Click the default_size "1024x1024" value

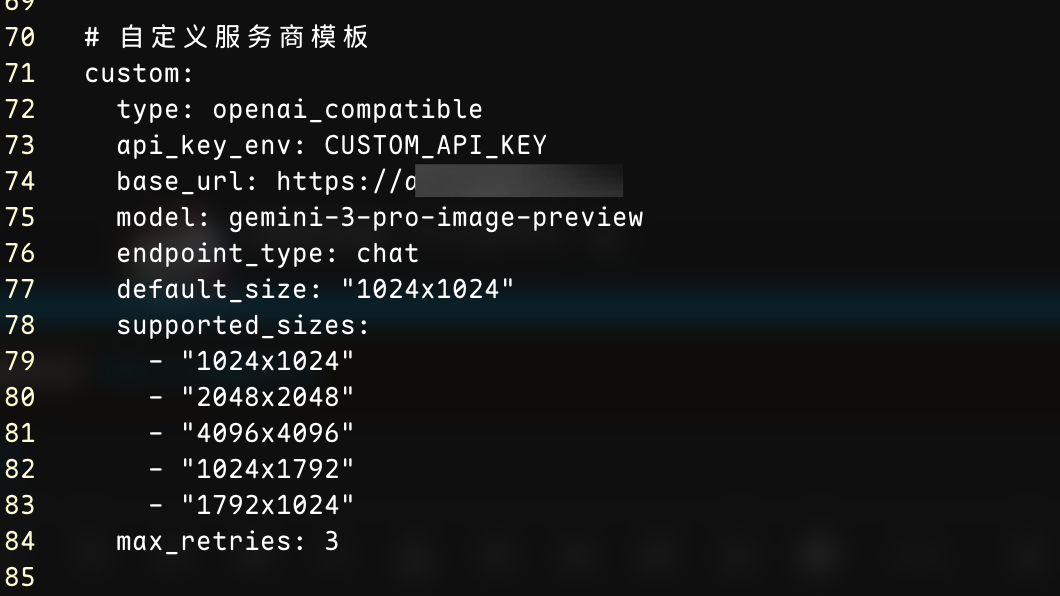click(427, 289)
